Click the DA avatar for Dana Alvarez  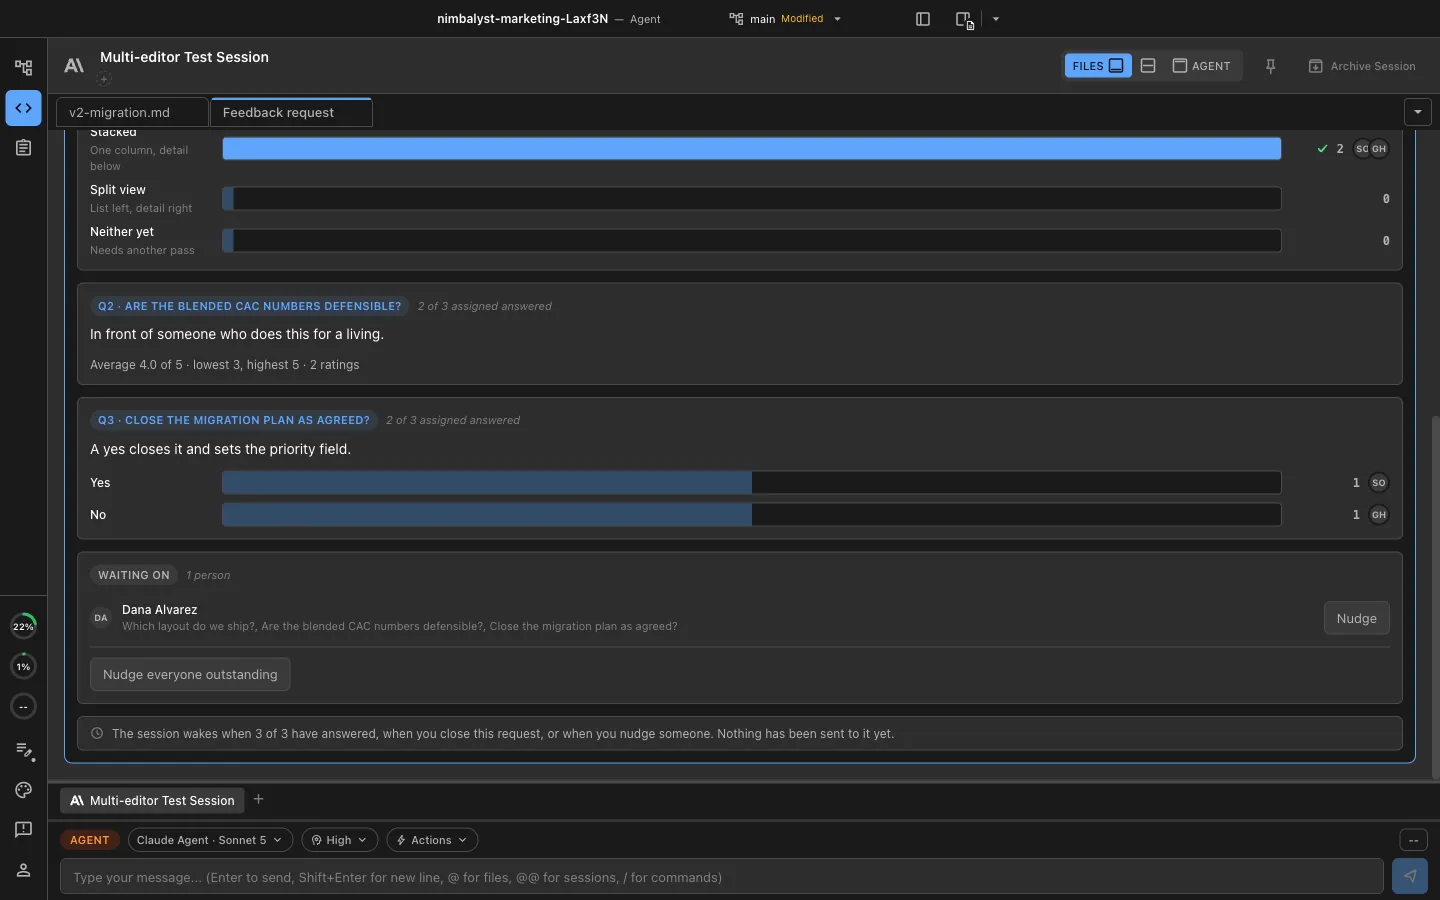pos(101,618)
